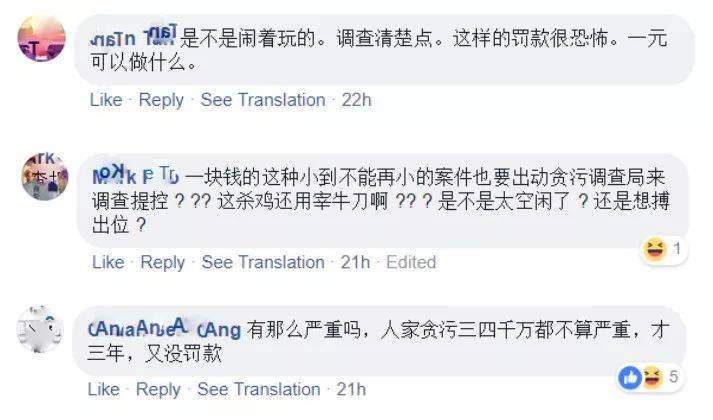Click first commenter's profile avatar

tap(43, 40)
